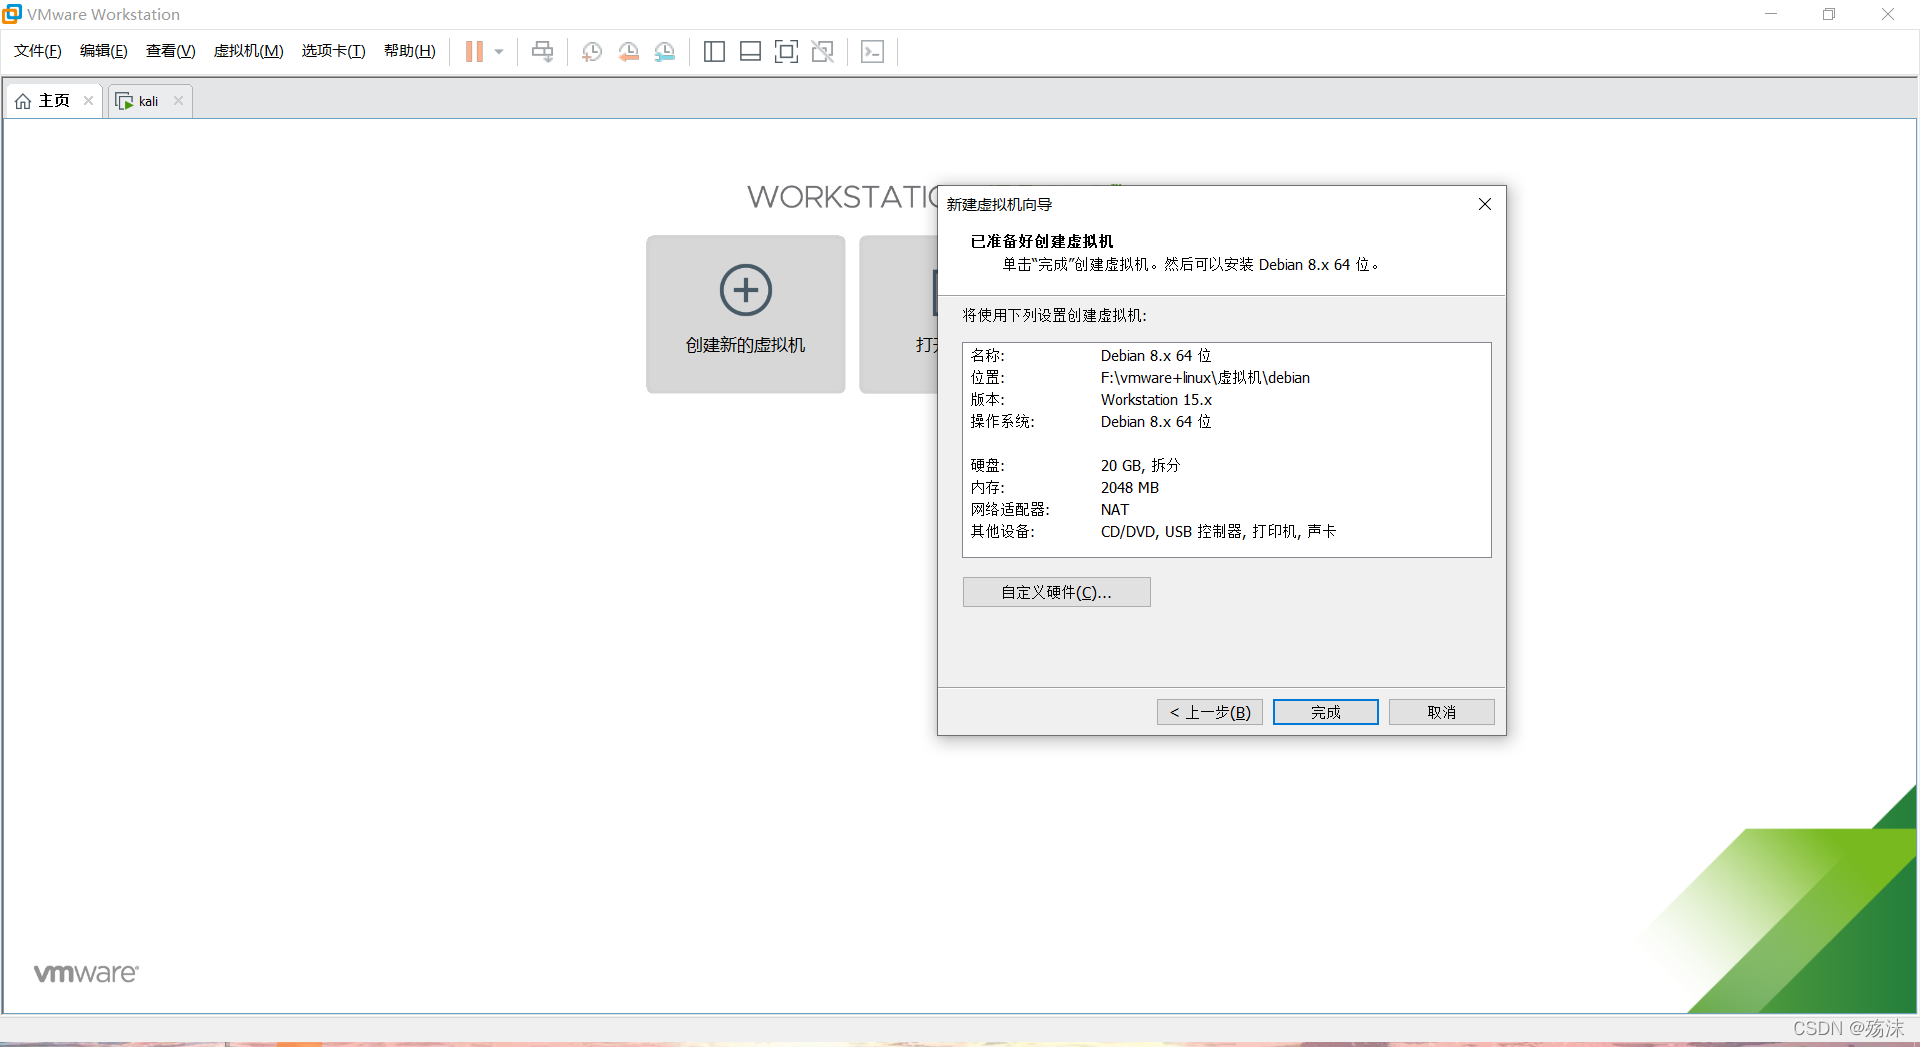Open the console view icon
The height and width of the screenshot is (1047, 1920).
(872, 52)
